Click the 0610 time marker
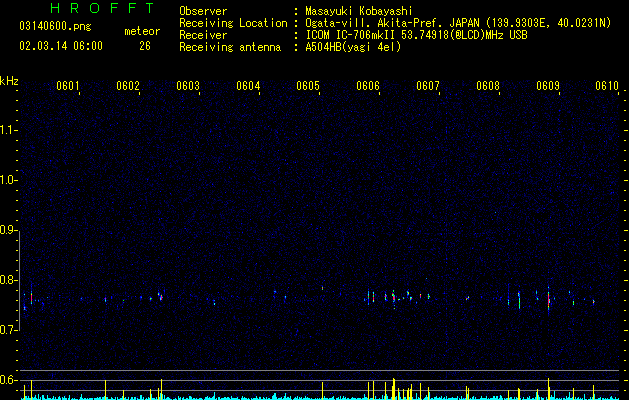Screen dimensions: 629x400 coord(607,86)
